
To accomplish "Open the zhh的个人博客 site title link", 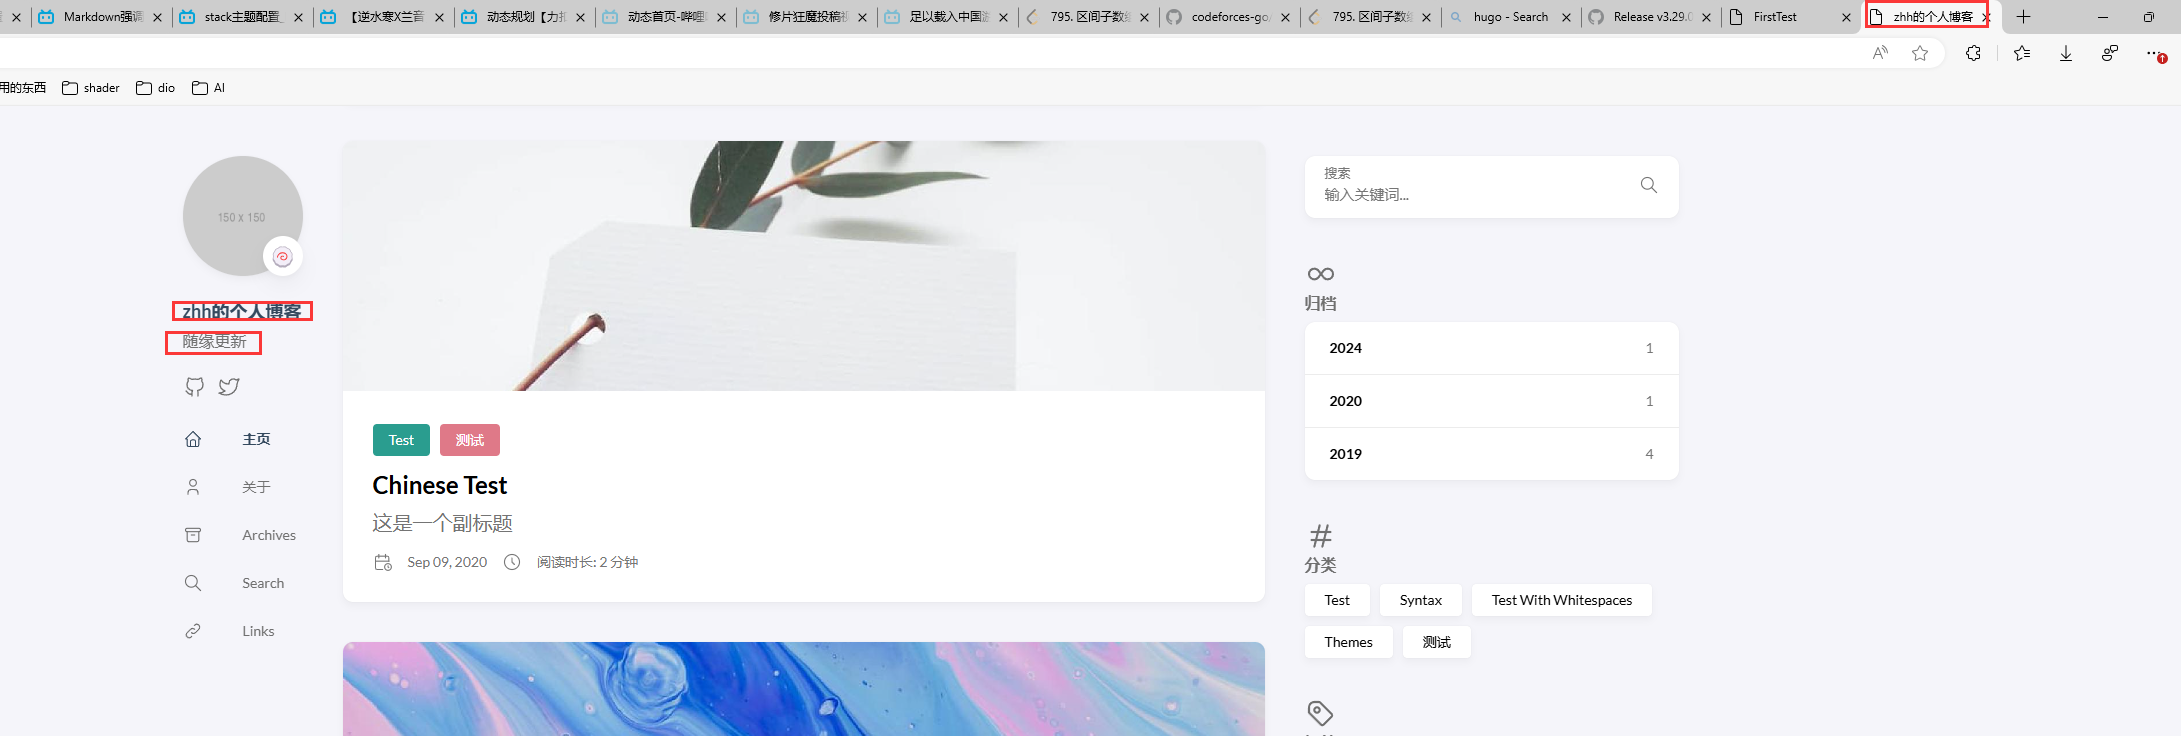I will (x=242, y=311).
